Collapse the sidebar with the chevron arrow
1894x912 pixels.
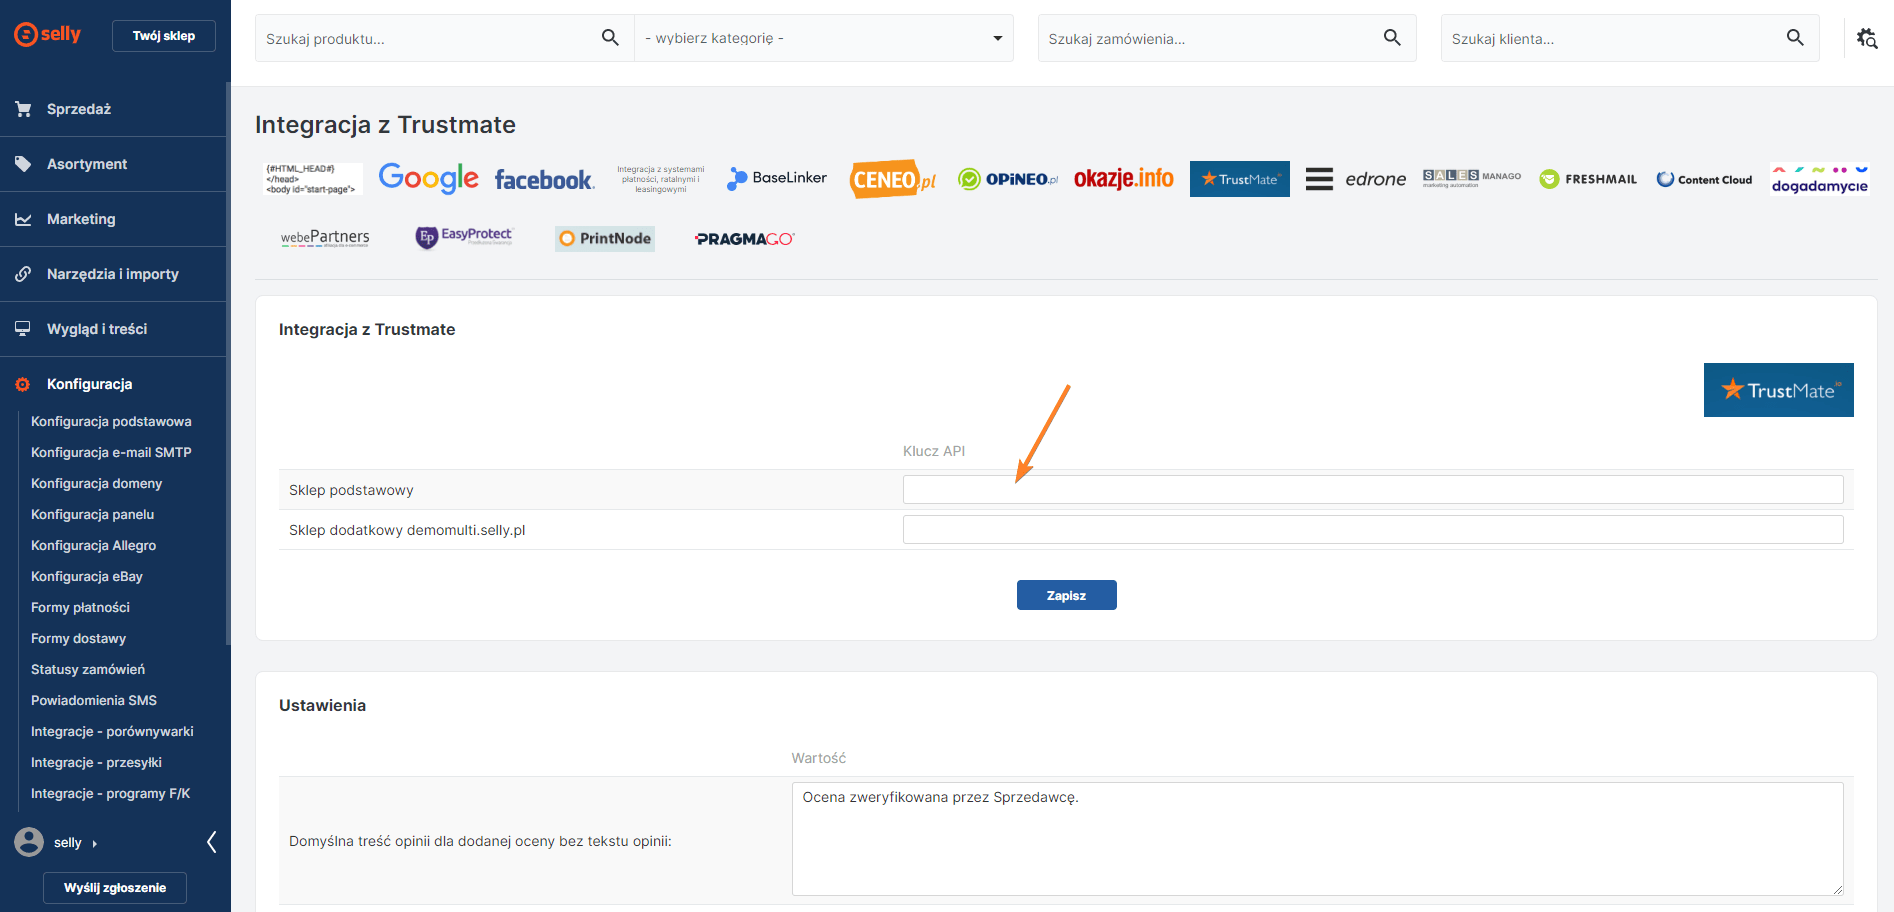[x=211, y=842]
